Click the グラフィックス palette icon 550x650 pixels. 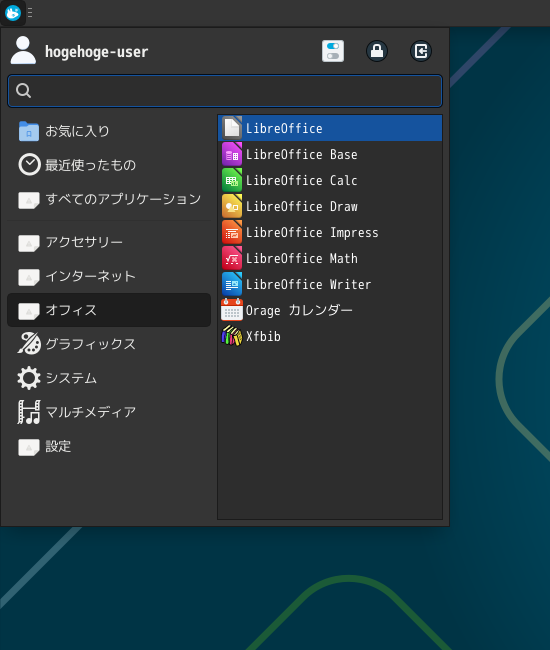click(x=29, y=344)
